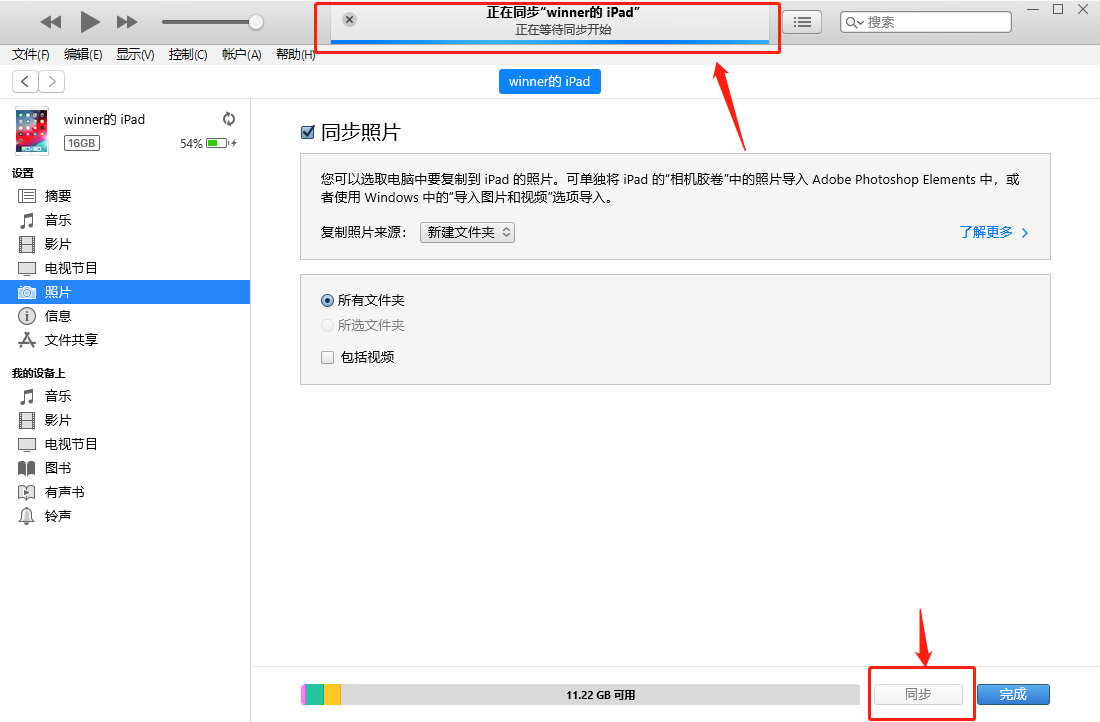The width and height of the screenshot is (1100, 722).
Task: Open the 帮助(H) menu
Action: (295, 55)
